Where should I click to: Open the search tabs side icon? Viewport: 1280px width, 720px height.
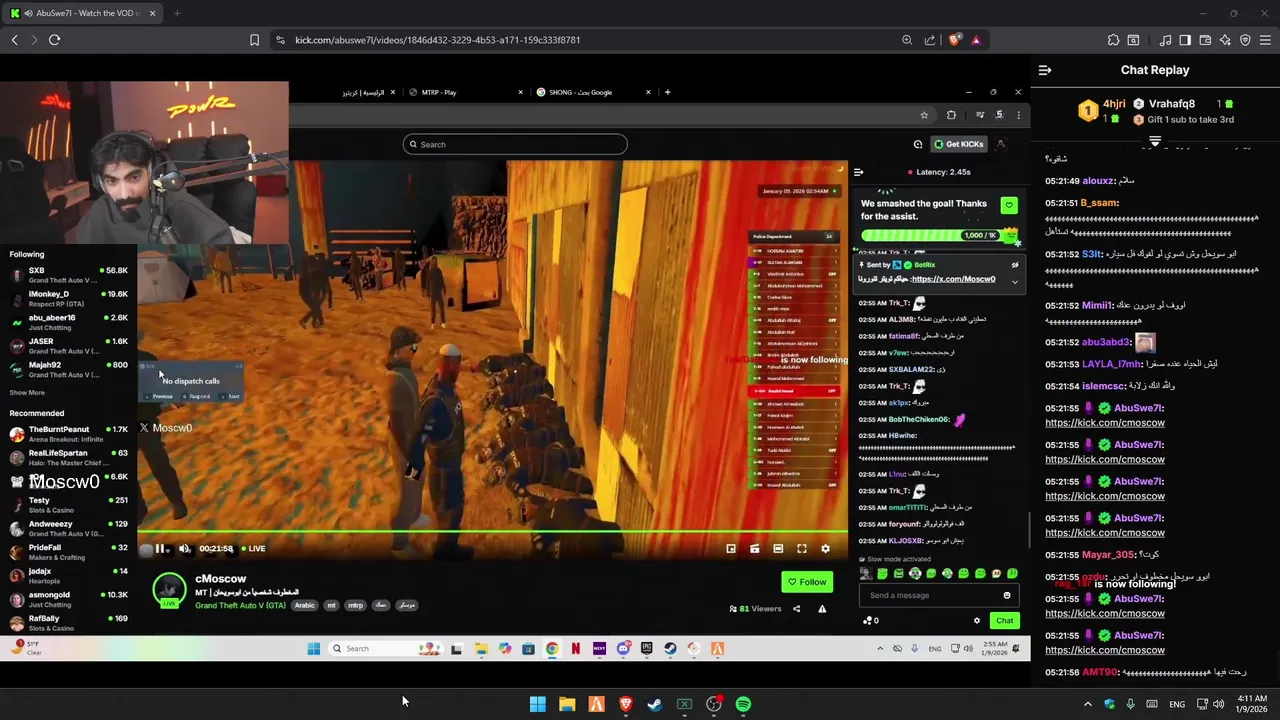click(1133, 40)
